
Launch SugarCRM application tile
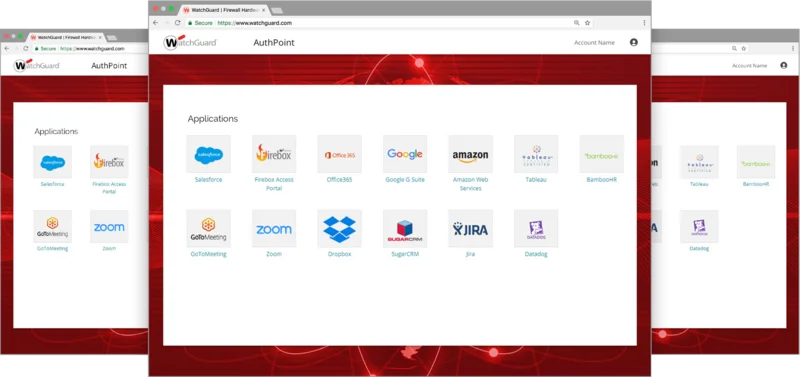tap(405, 229)
